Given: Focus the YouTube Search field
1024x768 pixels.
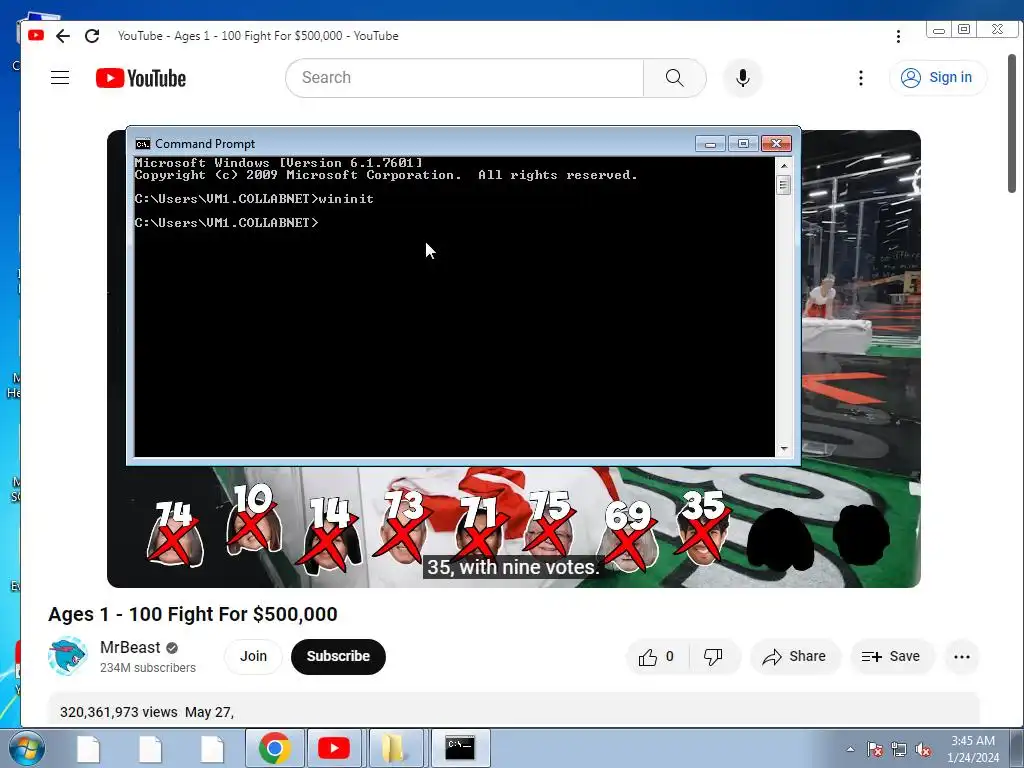Looking at the screenshot, I should pyautogui.click(x=464, y=78).
